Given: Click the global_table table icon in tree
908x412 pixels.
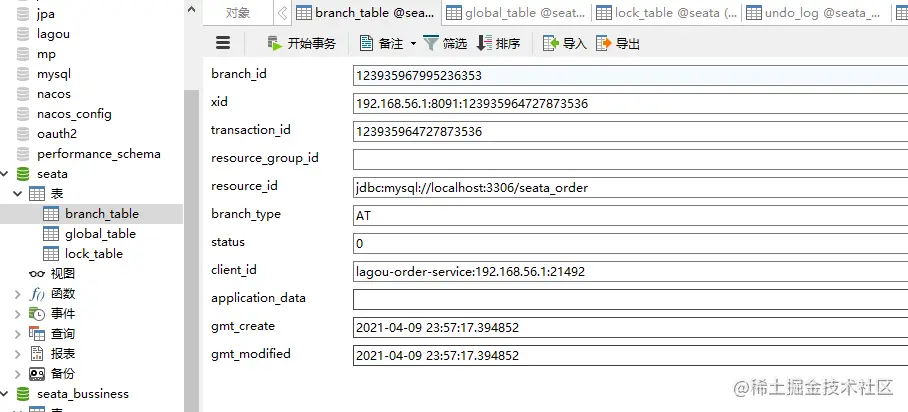Looking at the screenshot, I should 51,234.
